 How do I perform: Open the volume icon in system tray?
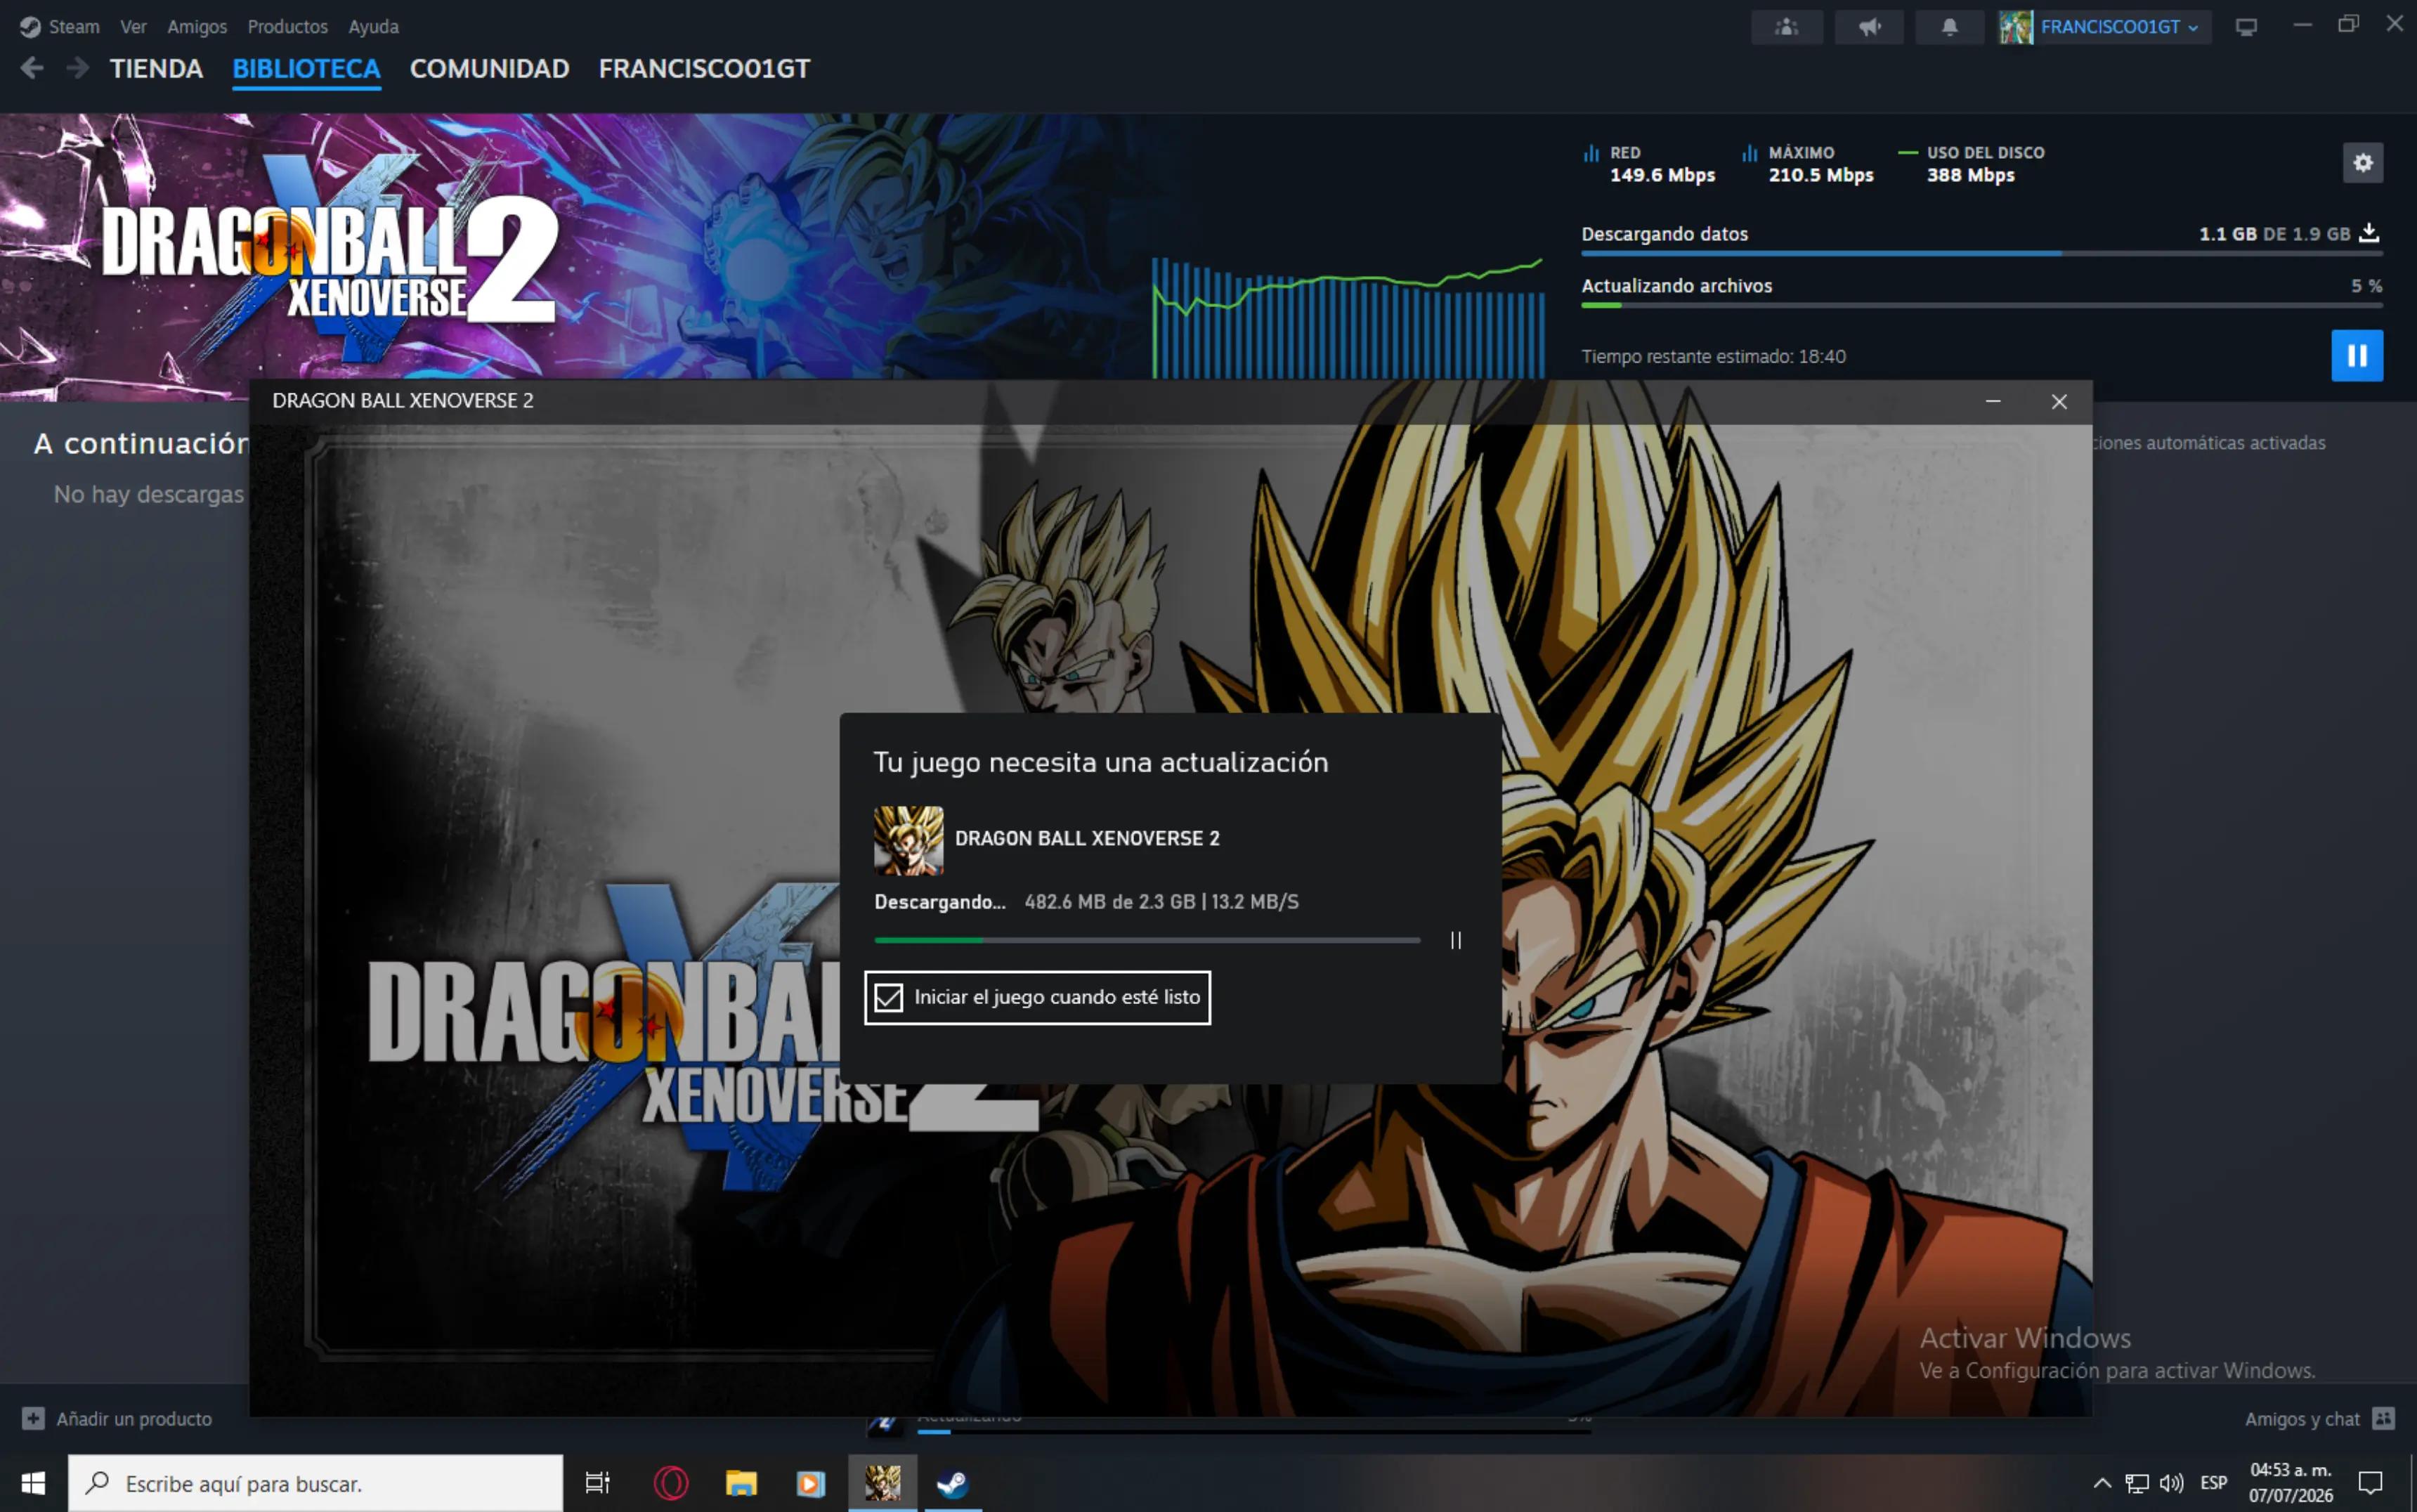pos(2171,1483)
